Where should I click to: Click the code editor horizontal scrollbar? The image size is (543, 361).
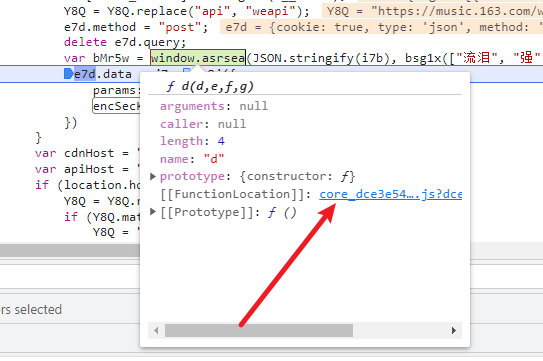70,250
